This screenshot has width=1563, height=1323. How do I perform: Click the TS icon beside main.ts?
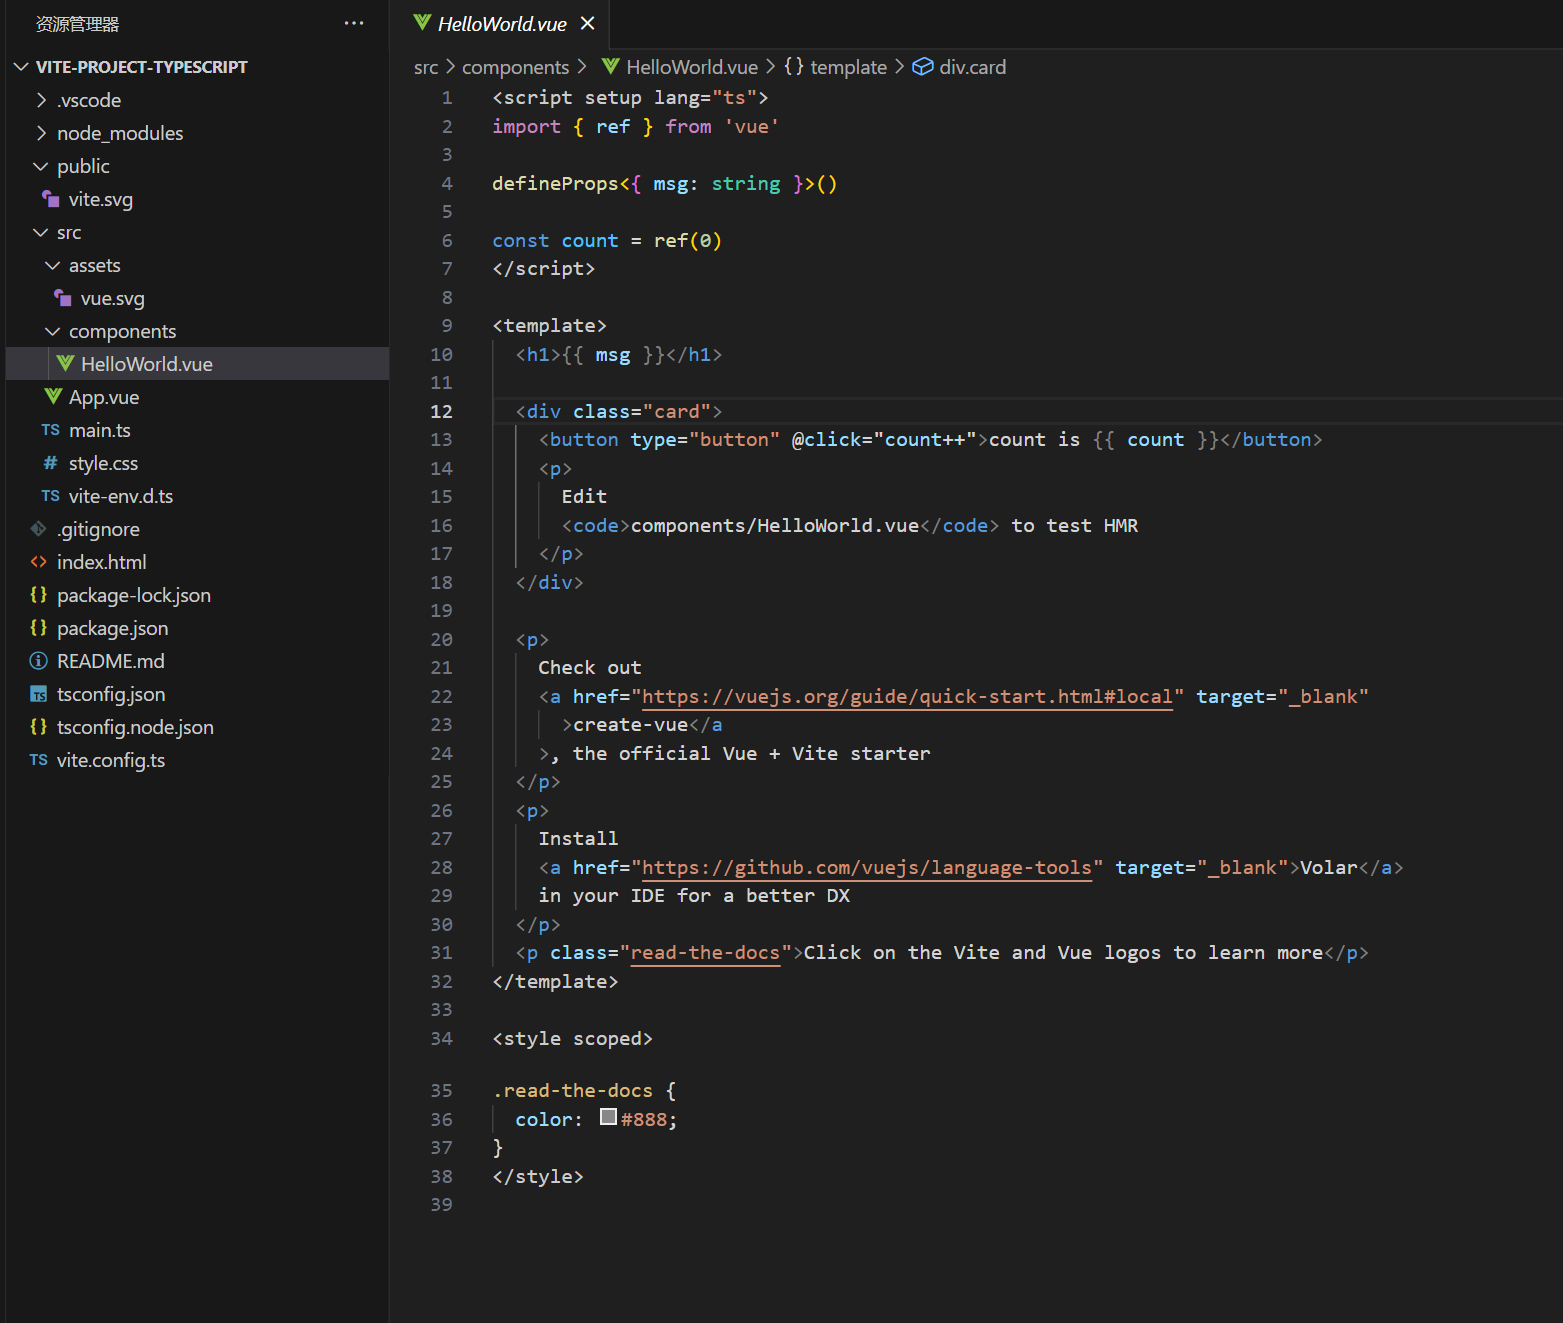point(51,430)
